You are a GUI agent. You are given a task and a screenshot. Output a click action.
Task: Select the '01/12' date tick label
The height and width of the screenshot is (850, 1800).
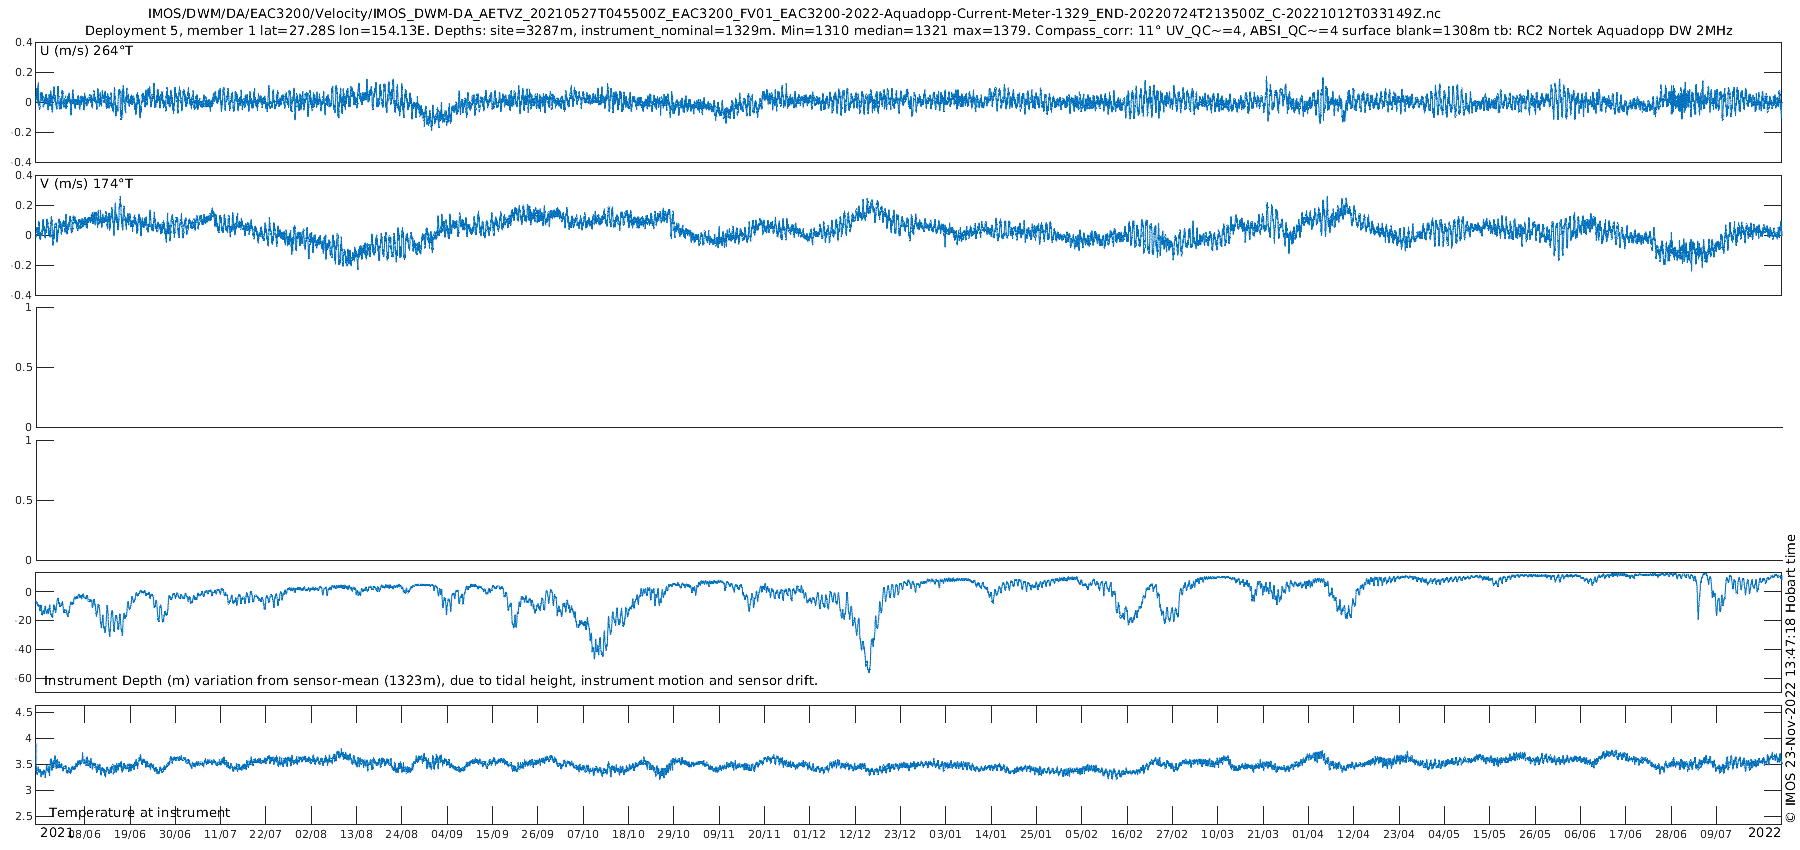(x=809, y=834)
